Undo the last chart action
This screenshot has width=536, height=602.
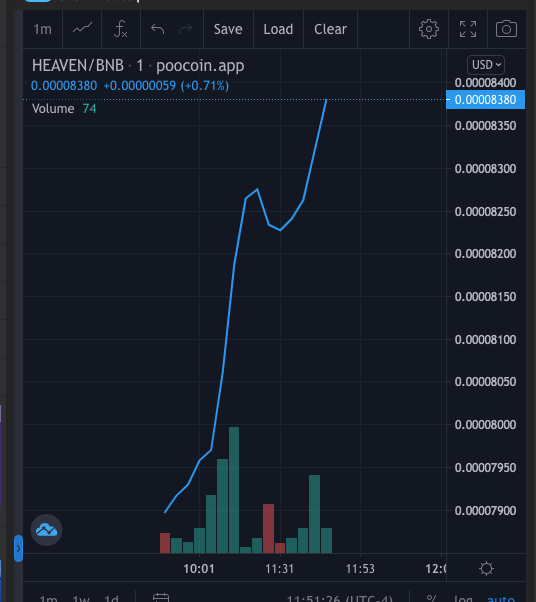pos(157,29)
